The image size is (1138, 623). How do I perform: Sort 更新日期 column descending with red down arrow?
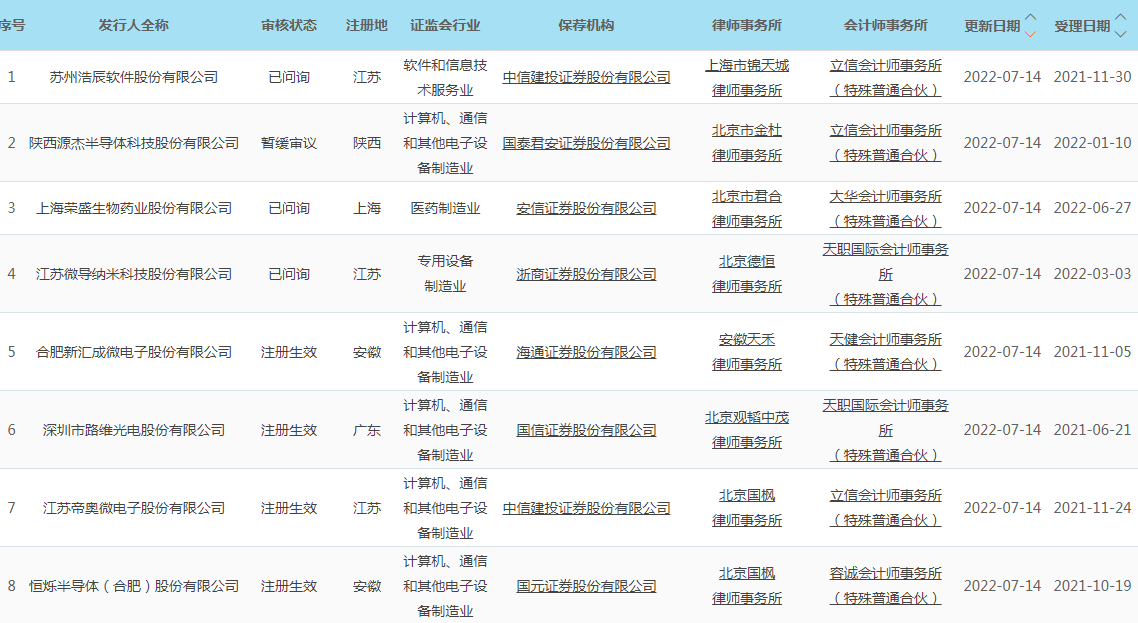(1031, 33)
